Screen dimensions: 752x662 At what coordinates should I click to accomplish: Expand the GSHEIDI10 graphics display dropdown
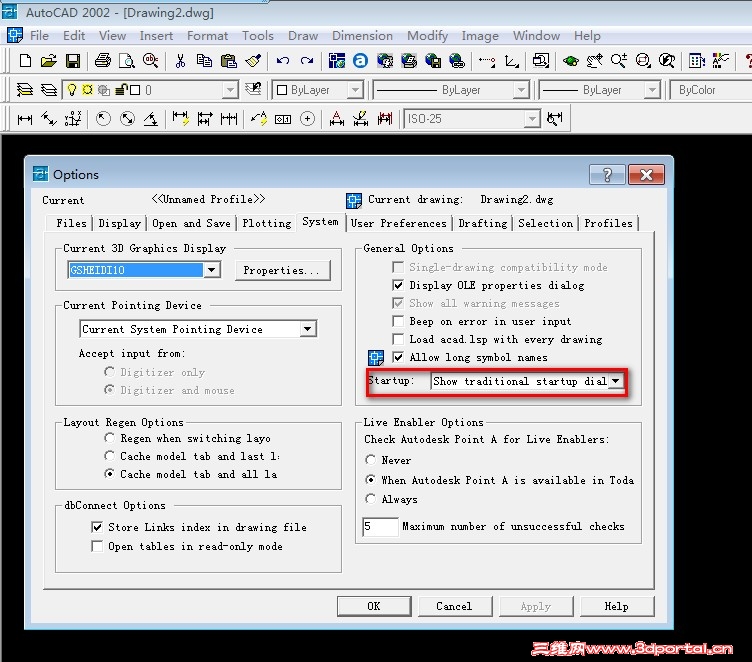212,270
